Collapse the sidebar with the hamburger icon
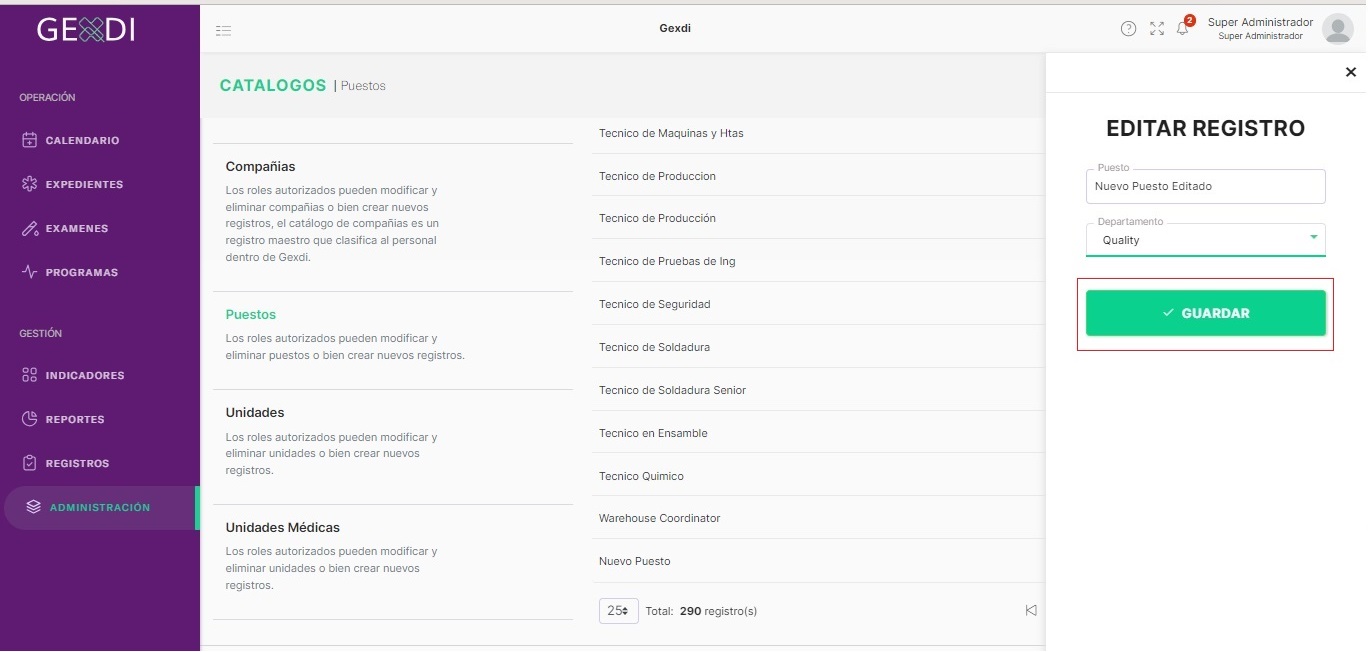 (x=224, y=31)
